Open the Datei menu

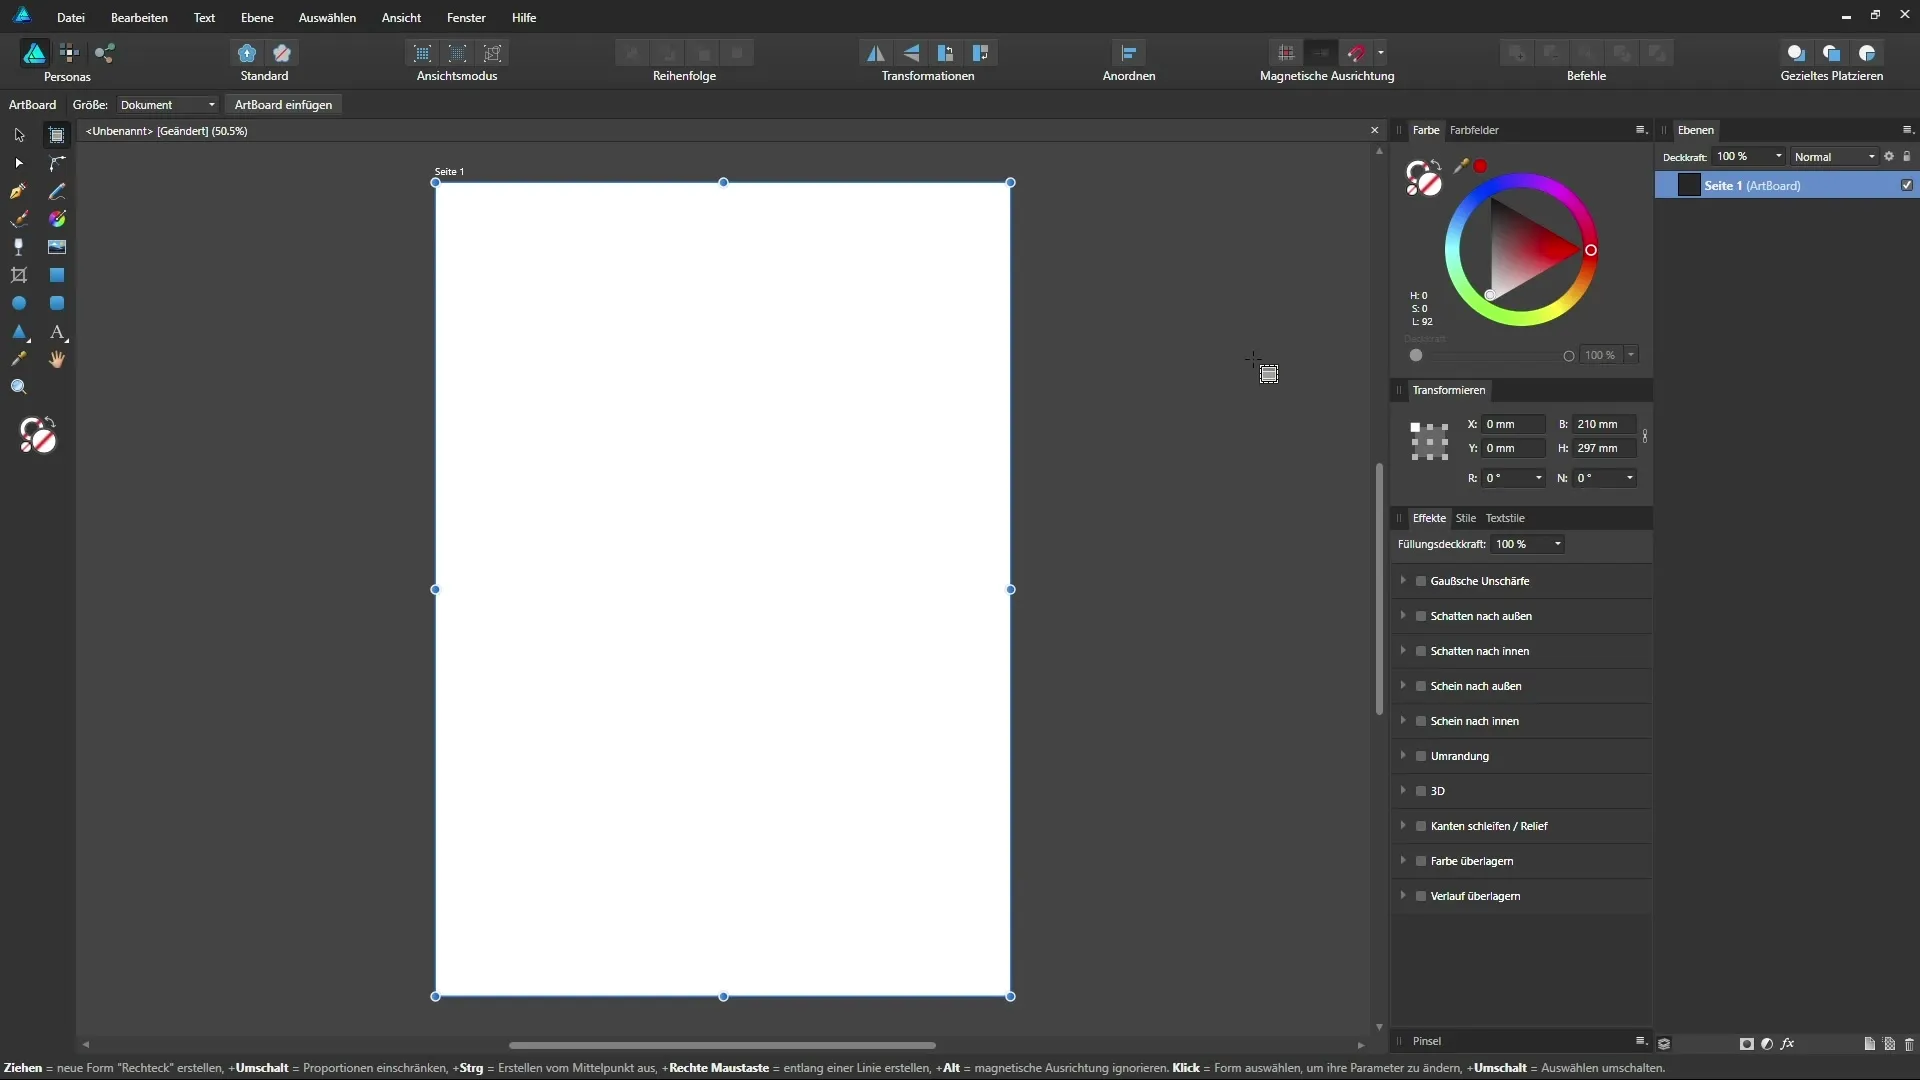[70, 18]
